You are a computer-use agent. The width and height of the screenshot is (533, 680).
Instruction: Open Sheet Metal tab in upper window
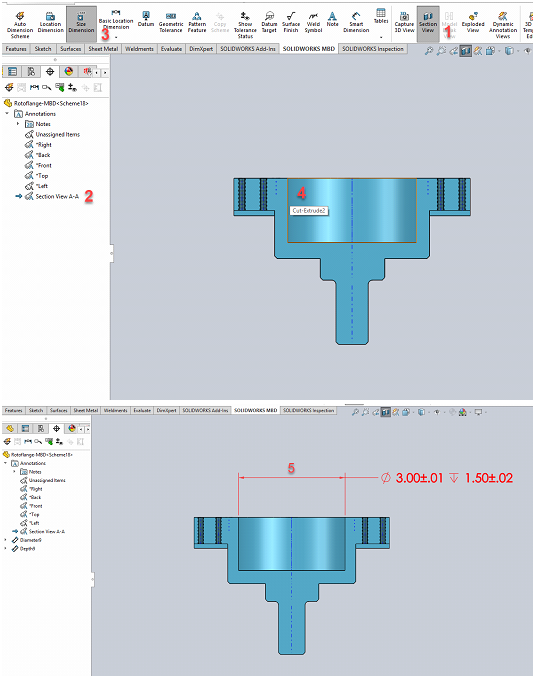103,49
